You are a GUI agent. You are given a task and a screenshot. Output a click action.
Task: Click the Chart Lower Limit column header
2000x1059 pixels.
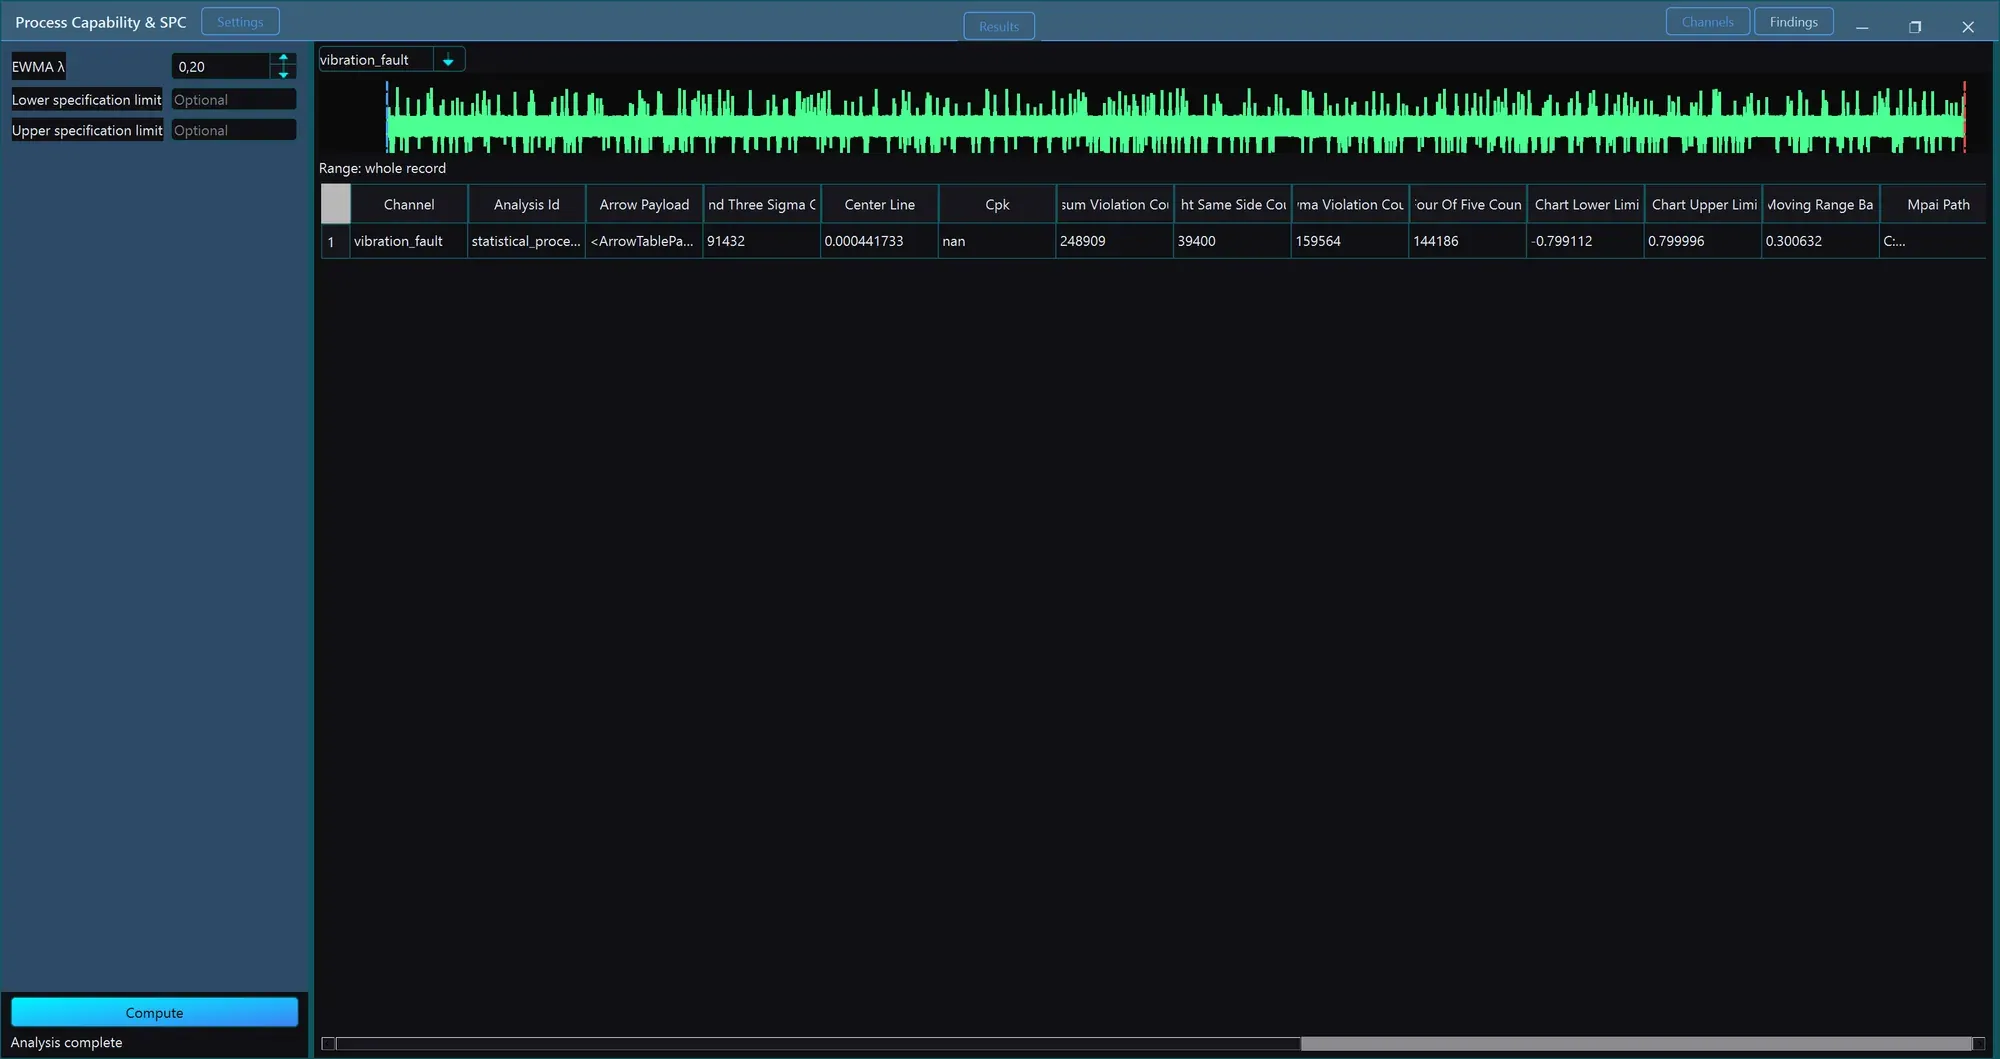coord(1585,204)
